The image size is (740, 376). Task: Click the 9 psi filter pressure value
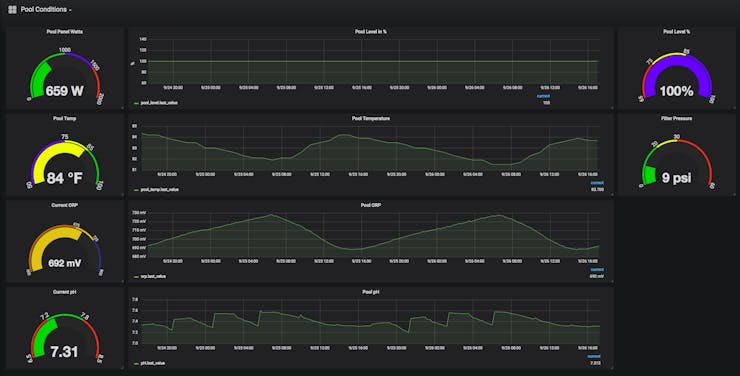(x=676, y=177)
